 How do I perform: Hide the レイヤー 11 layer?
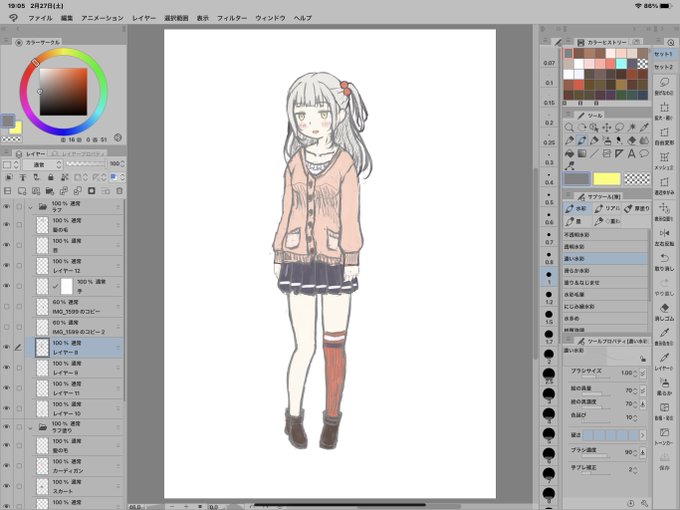6,388
